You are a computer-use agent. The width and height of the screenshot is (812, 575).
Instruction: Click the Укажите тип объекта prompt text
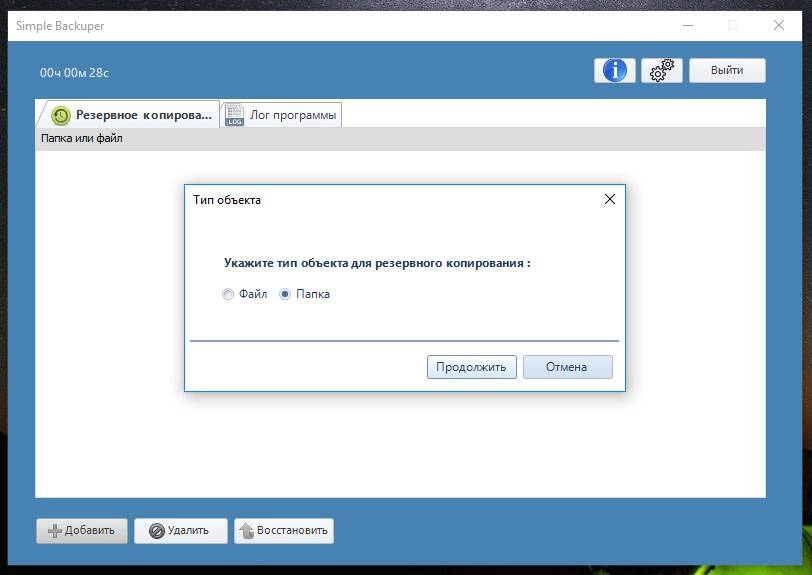(x=377, y=263)
